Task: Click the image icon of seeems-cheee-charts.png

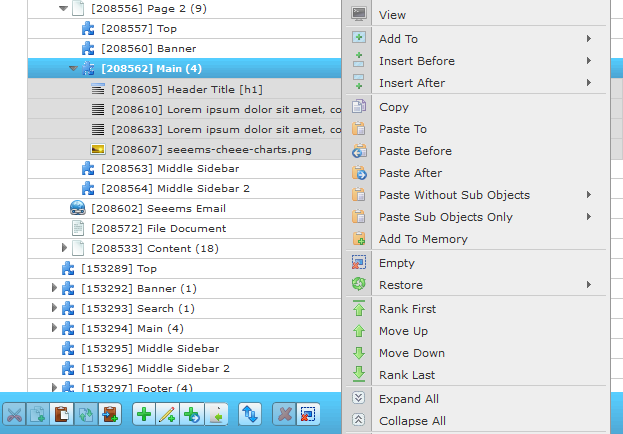Action: 98,149
